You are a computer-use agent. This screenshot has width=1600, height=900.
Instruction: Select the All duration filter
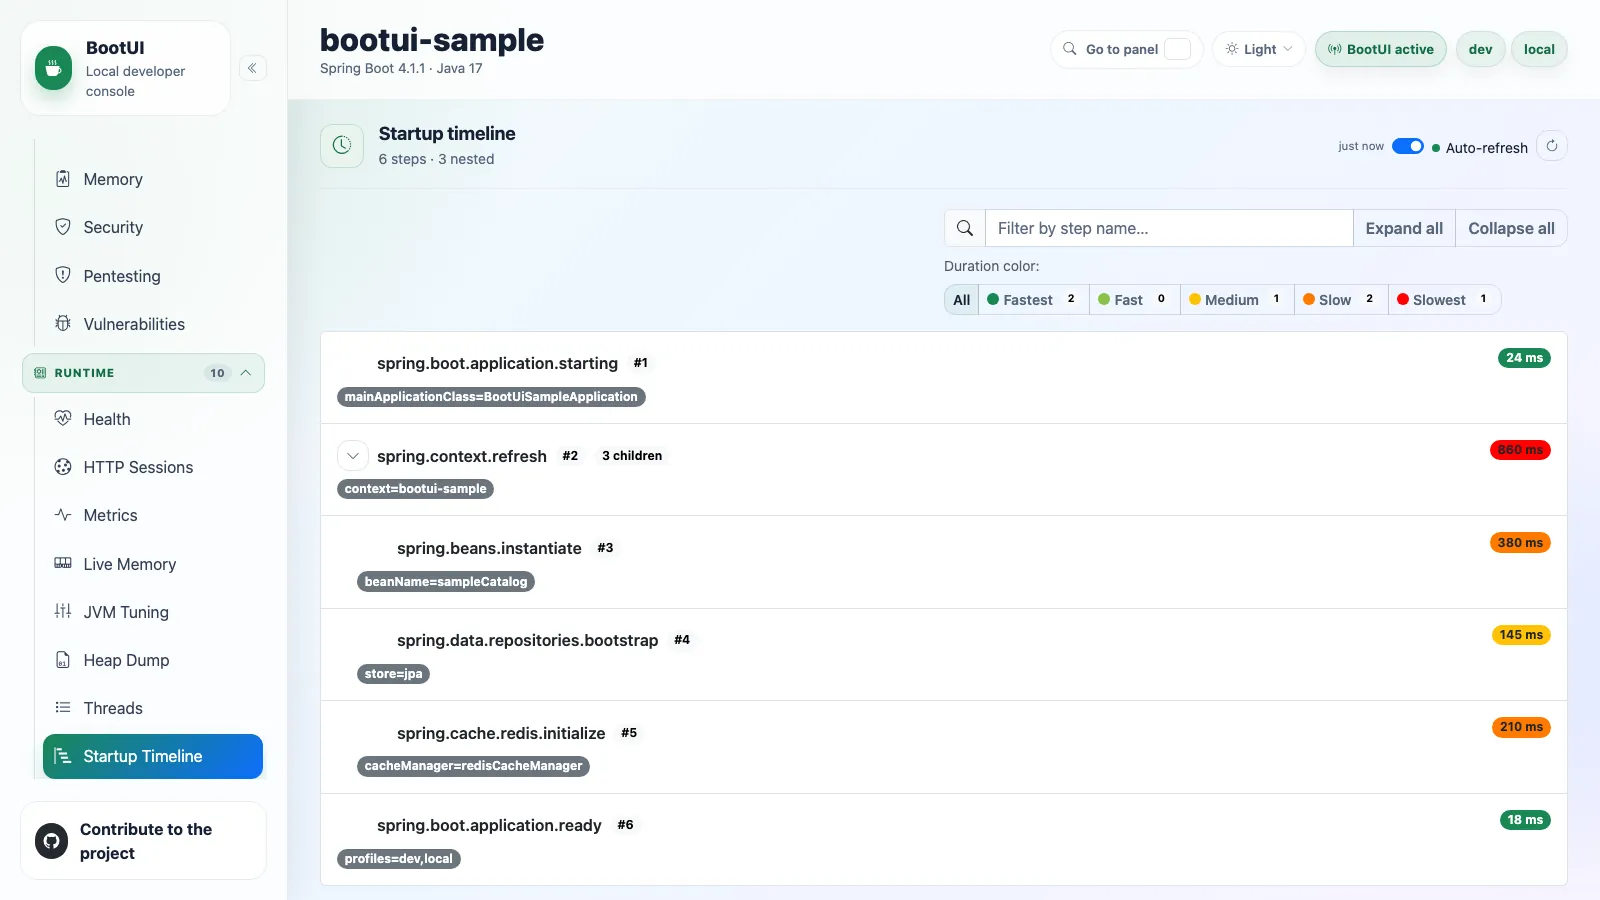(962, 300)
